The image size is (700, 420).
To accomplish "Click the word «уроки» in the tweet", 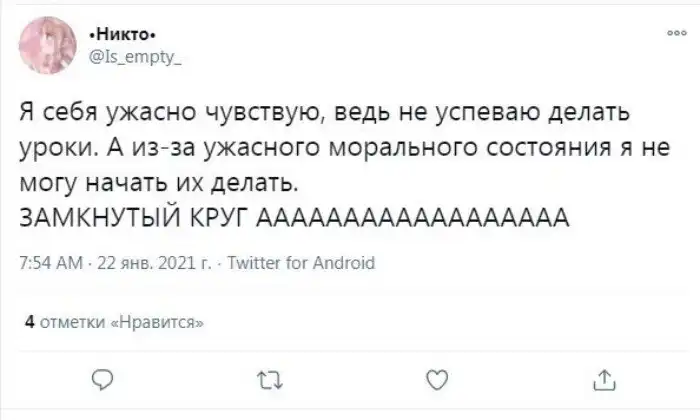I will click(53, 147).
